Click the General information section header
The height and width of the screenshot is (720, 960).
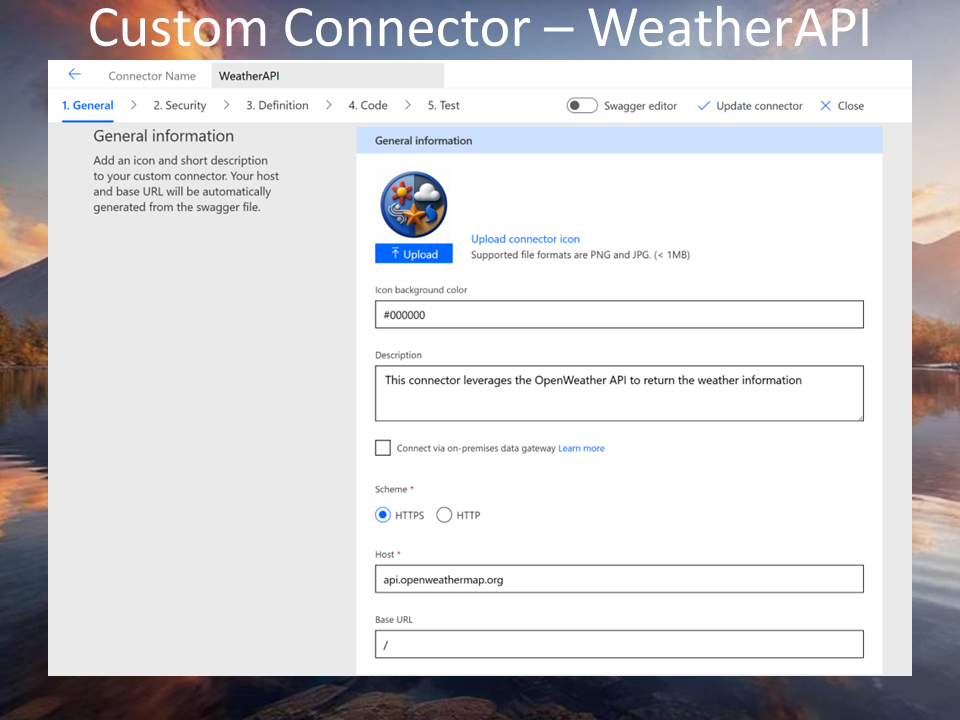(619, 140)
